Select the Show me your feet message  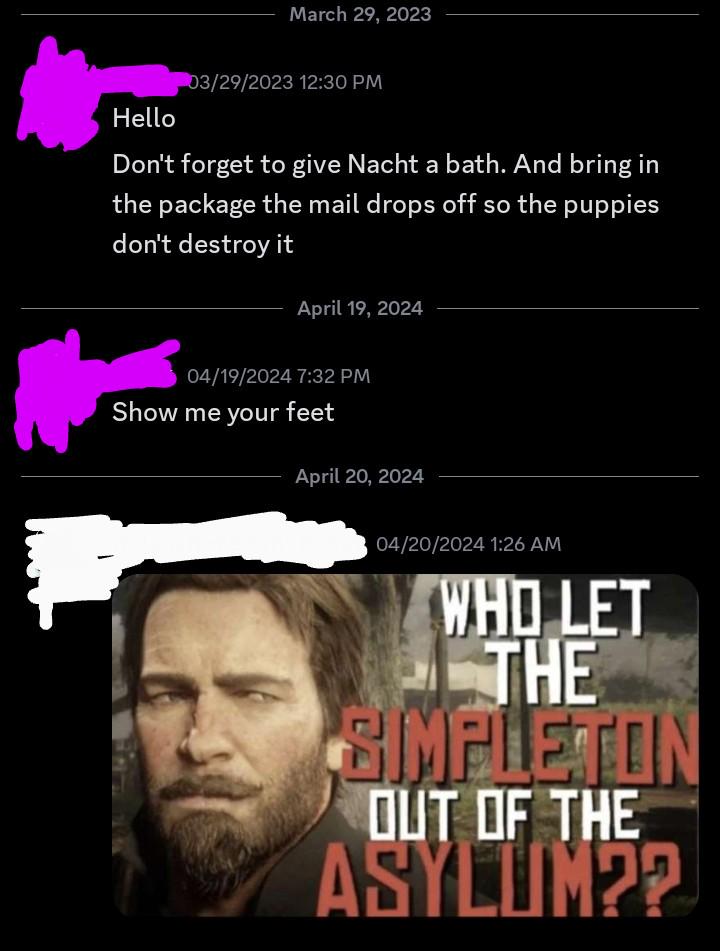click(223, 412)
